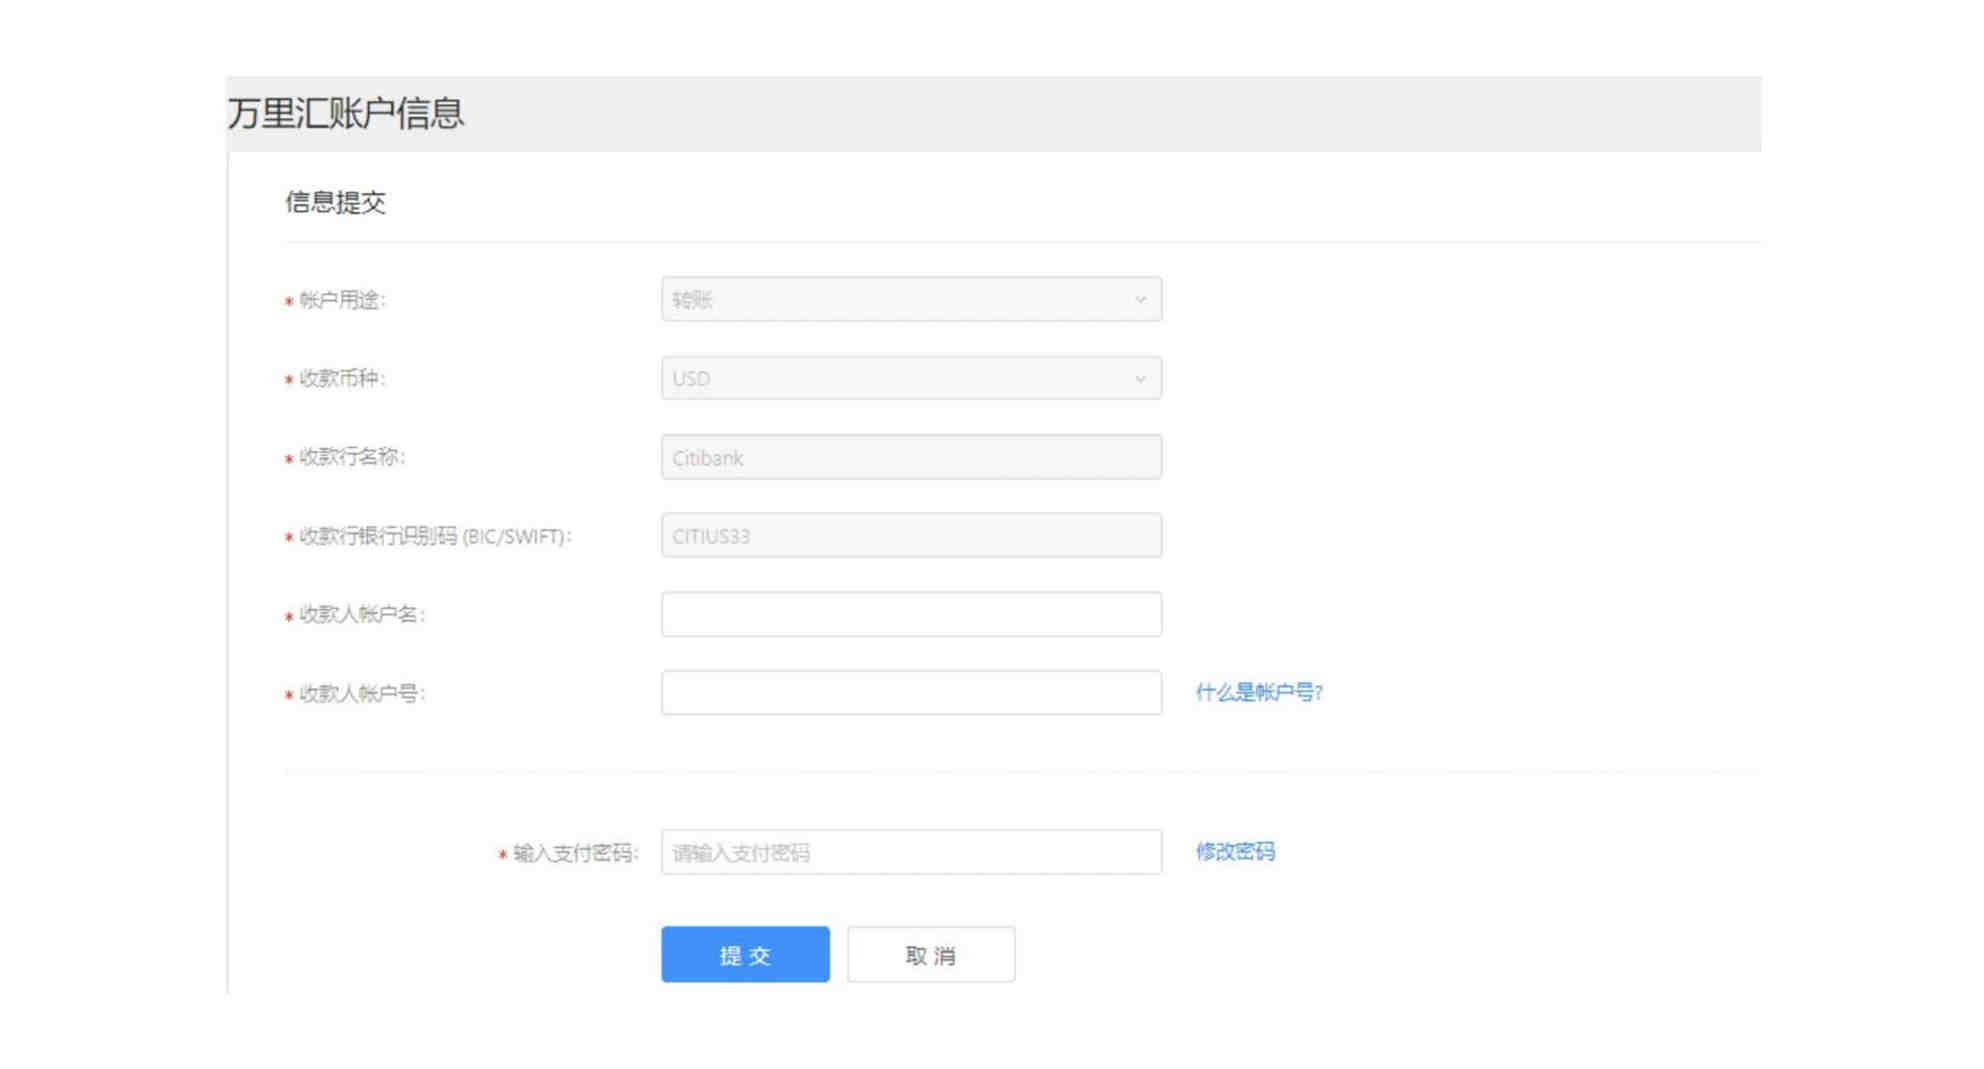This screenshot has height=1069, width=1984.
Task: Click the 信息提交 section heading
Action: point(335,202)
